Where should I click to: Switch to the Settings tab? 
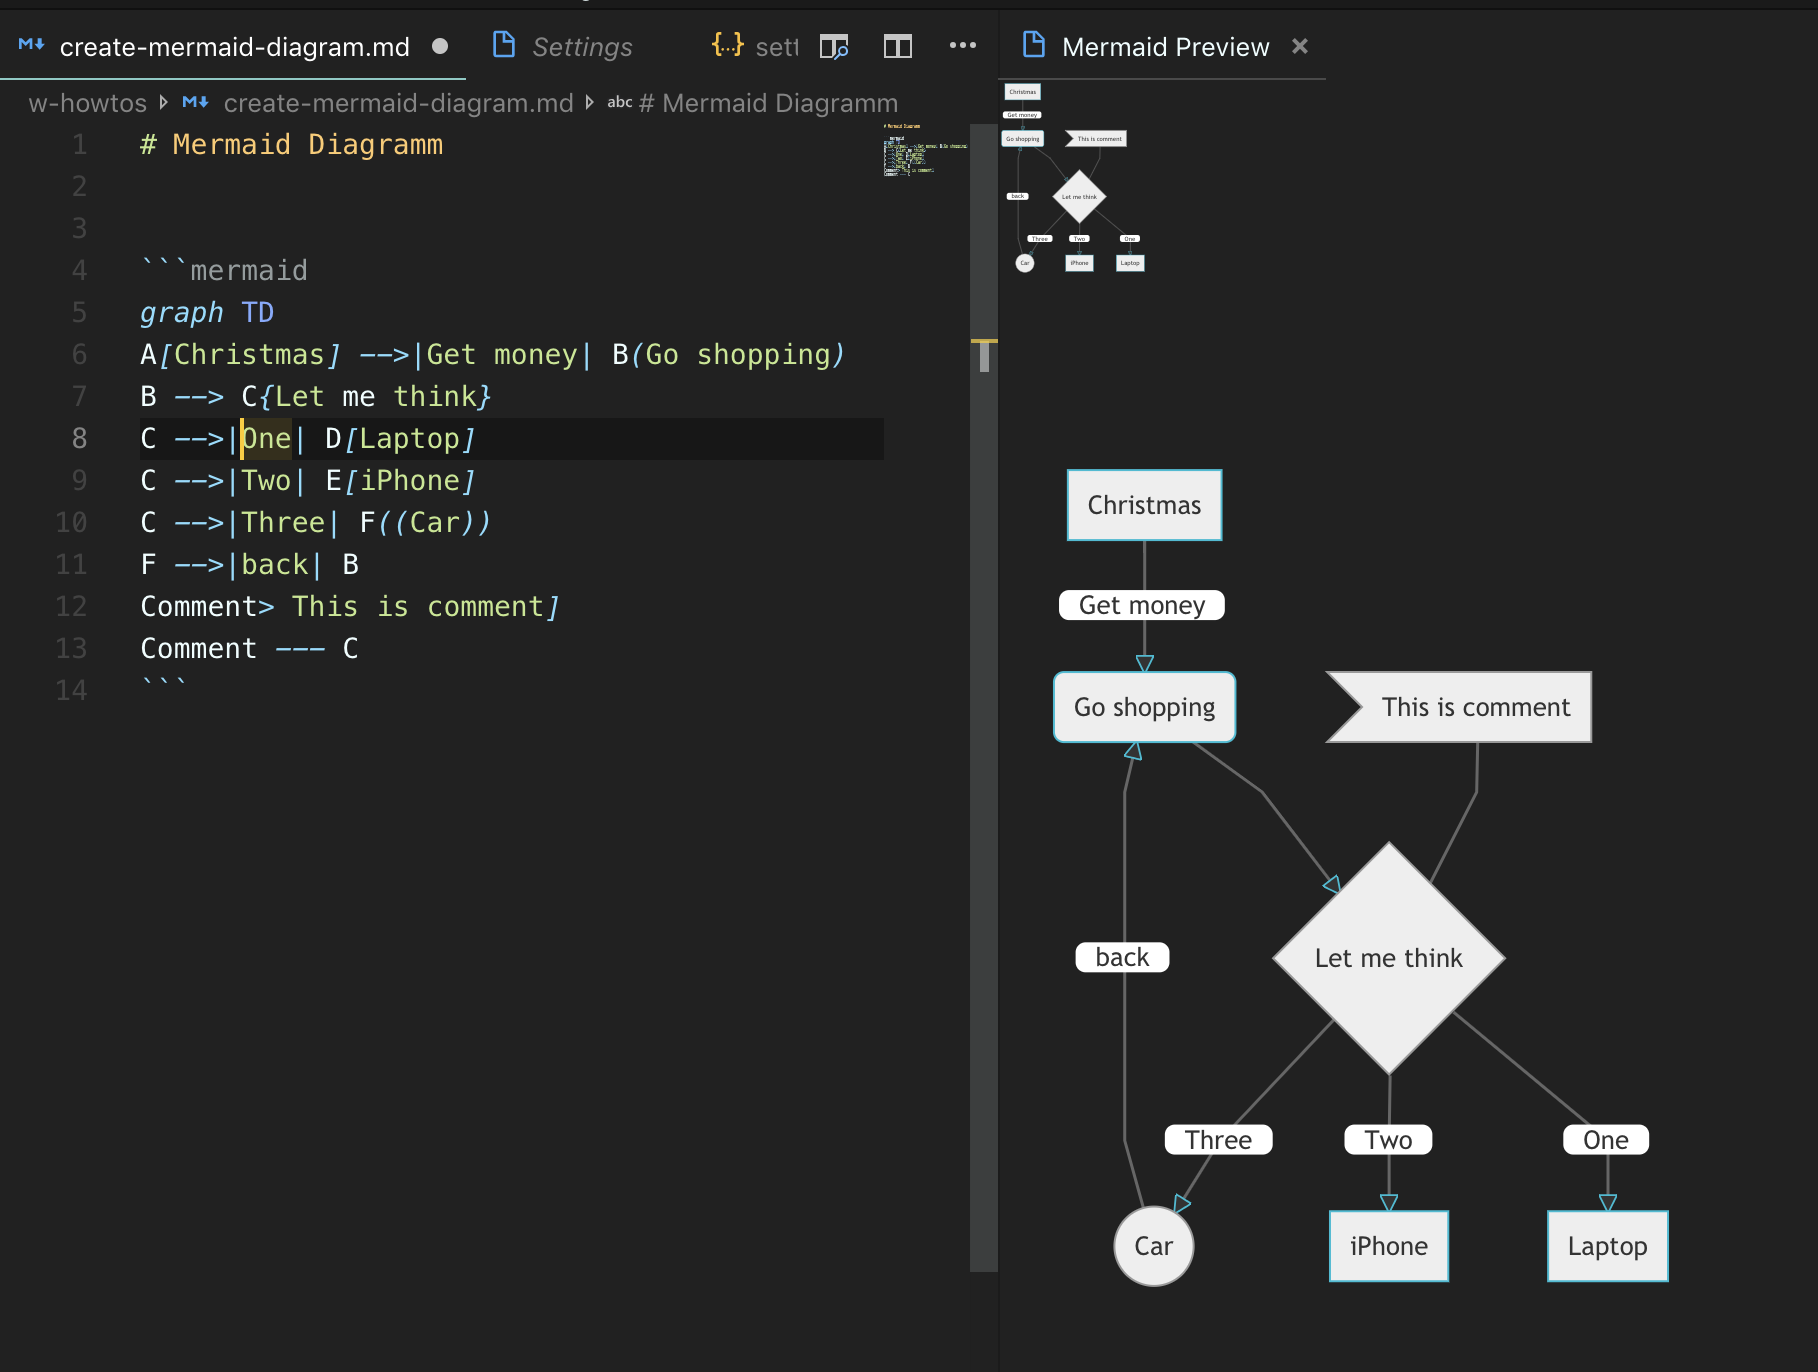coord(582,47)
